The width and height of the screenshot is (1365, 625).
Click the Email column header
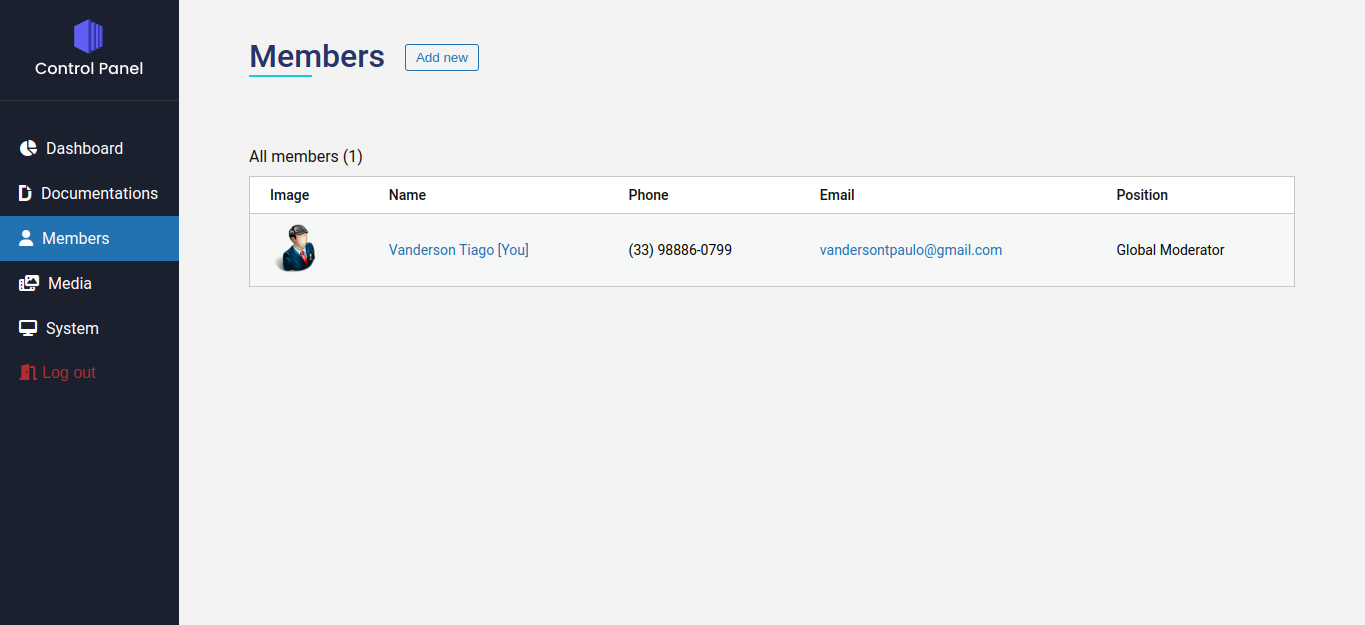pyautogui.click(x=837, y=195)
